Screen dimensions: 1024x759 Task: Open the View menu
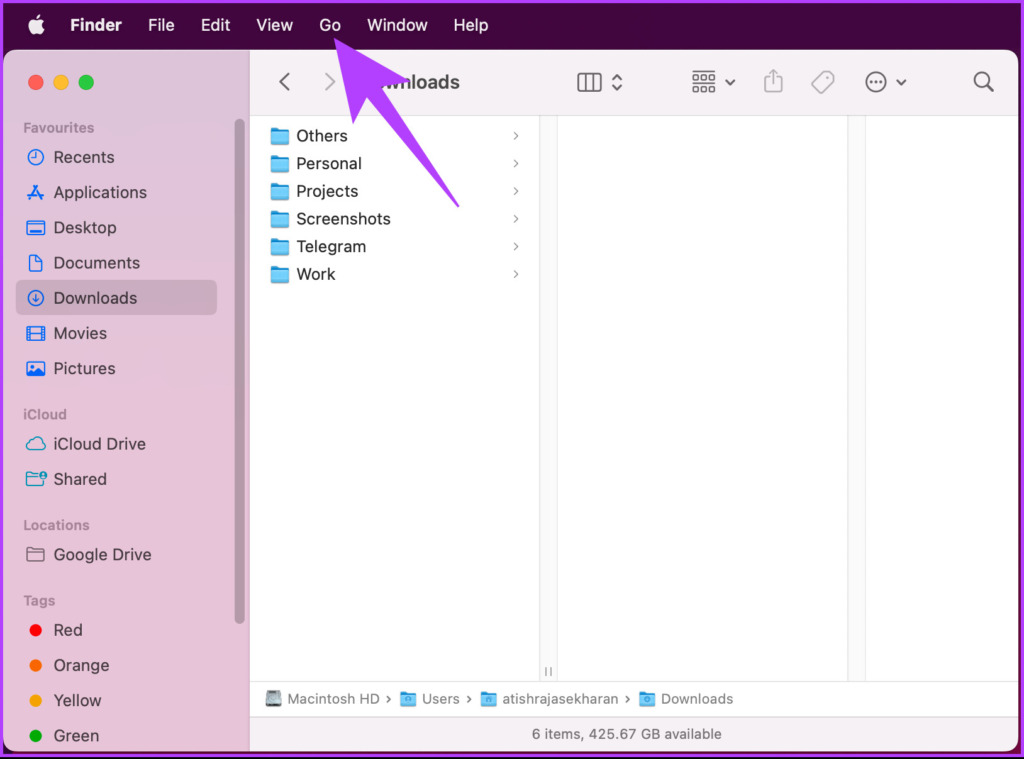click(274, 25)
